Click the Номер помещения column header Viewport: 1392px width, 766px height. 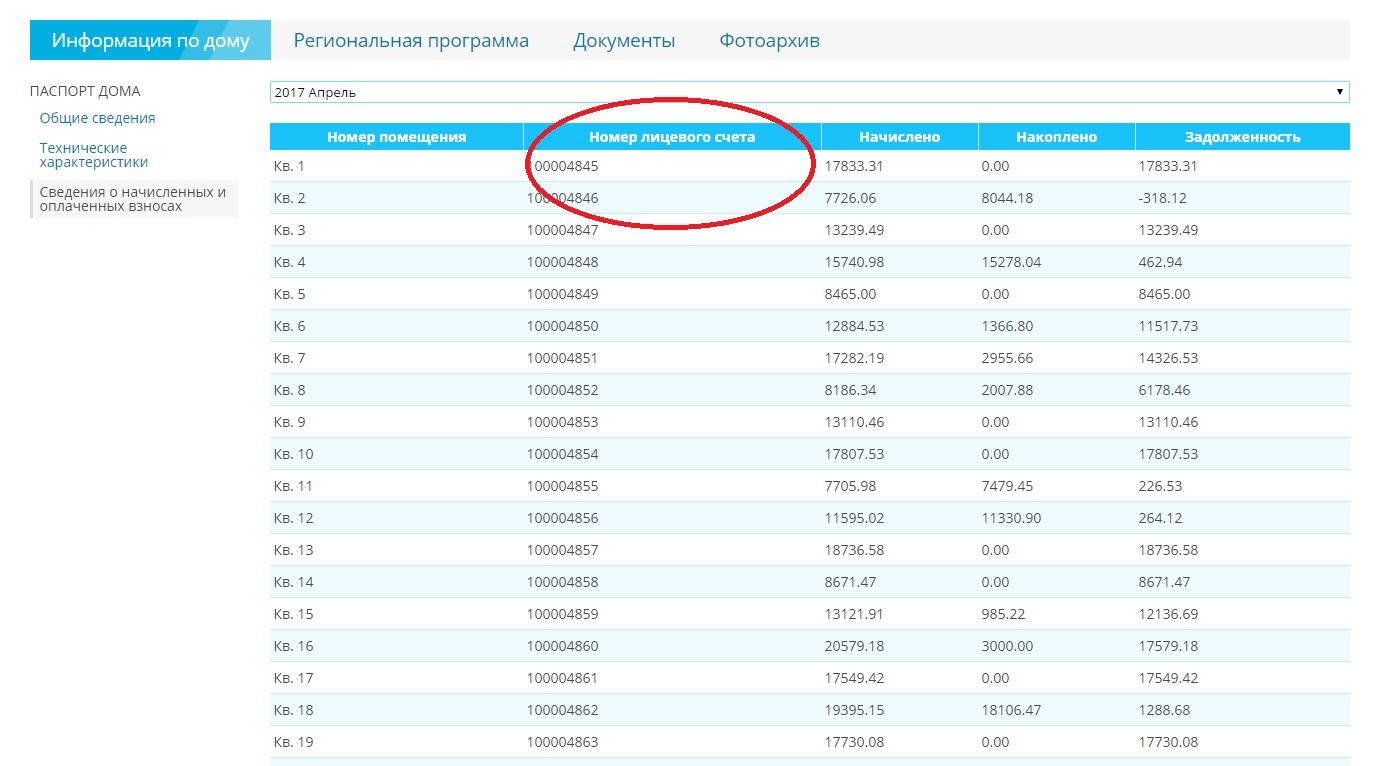tap(396, 137)
